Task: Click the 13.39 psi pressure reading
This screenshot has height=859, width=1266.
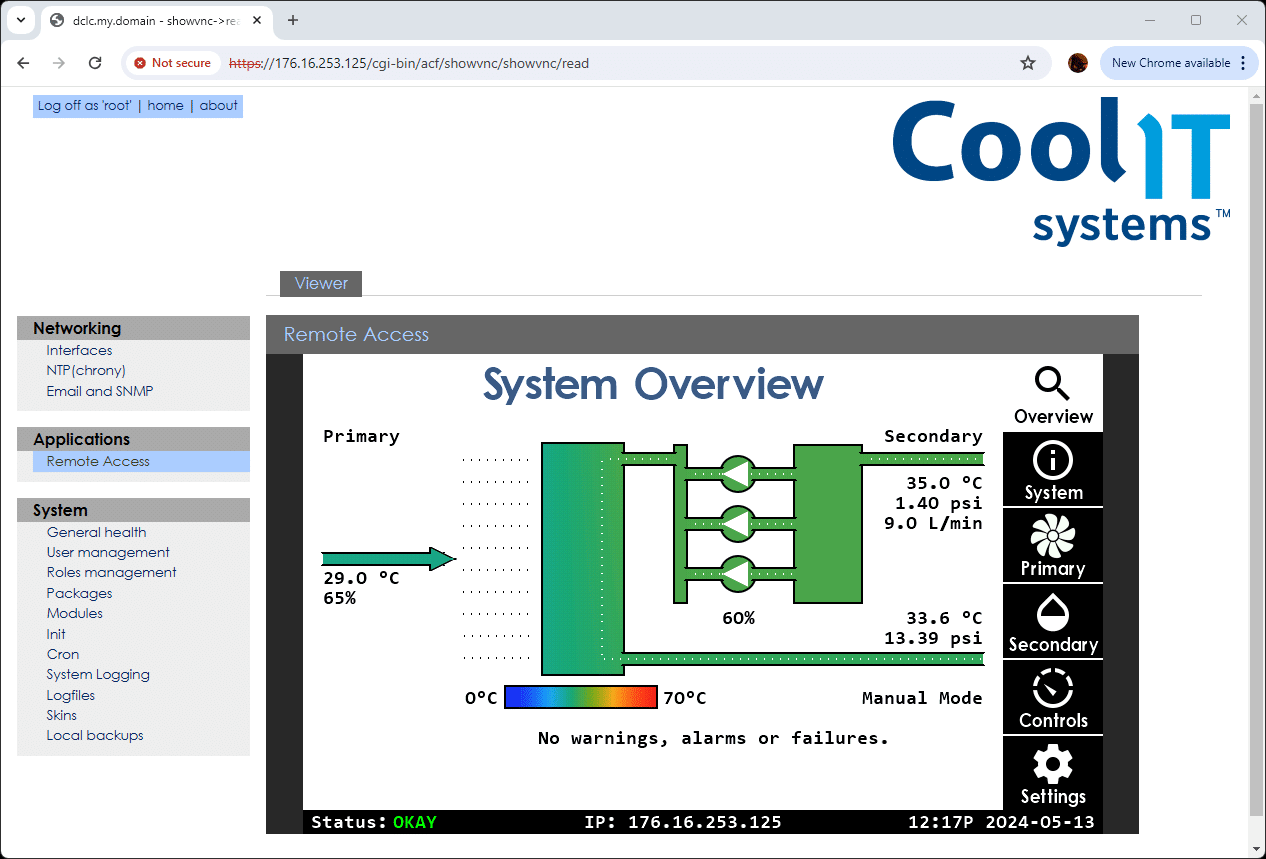Action: point(933,638)
